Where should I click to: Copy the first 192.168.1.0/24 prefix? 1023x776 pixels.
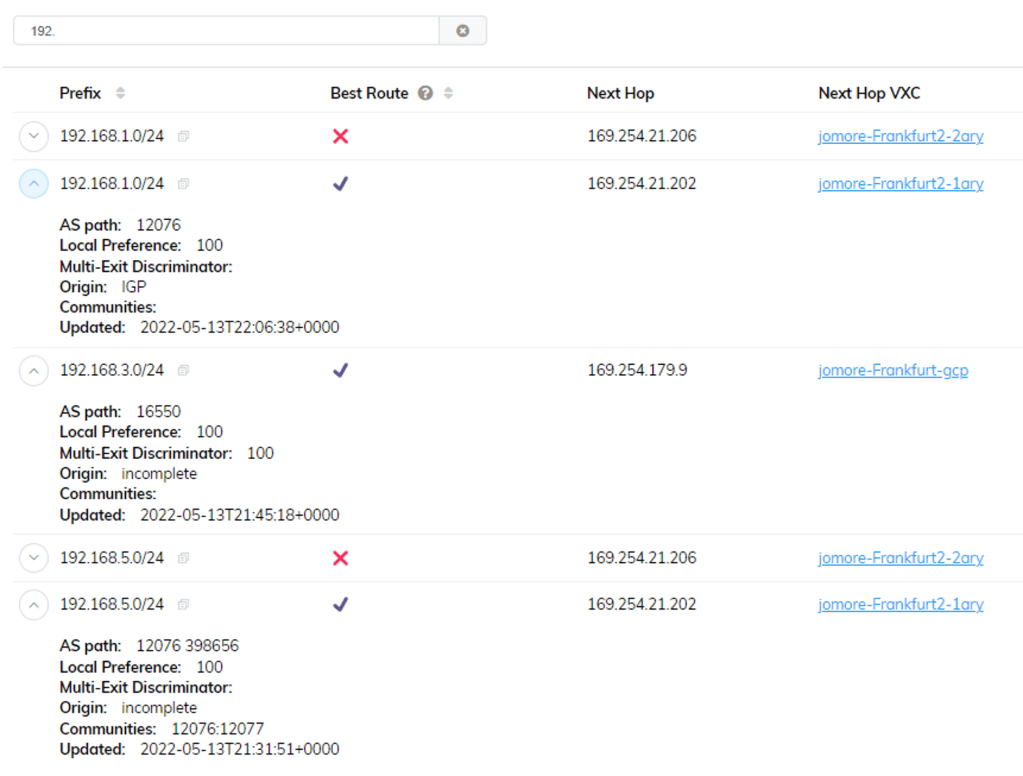[183, 137]
